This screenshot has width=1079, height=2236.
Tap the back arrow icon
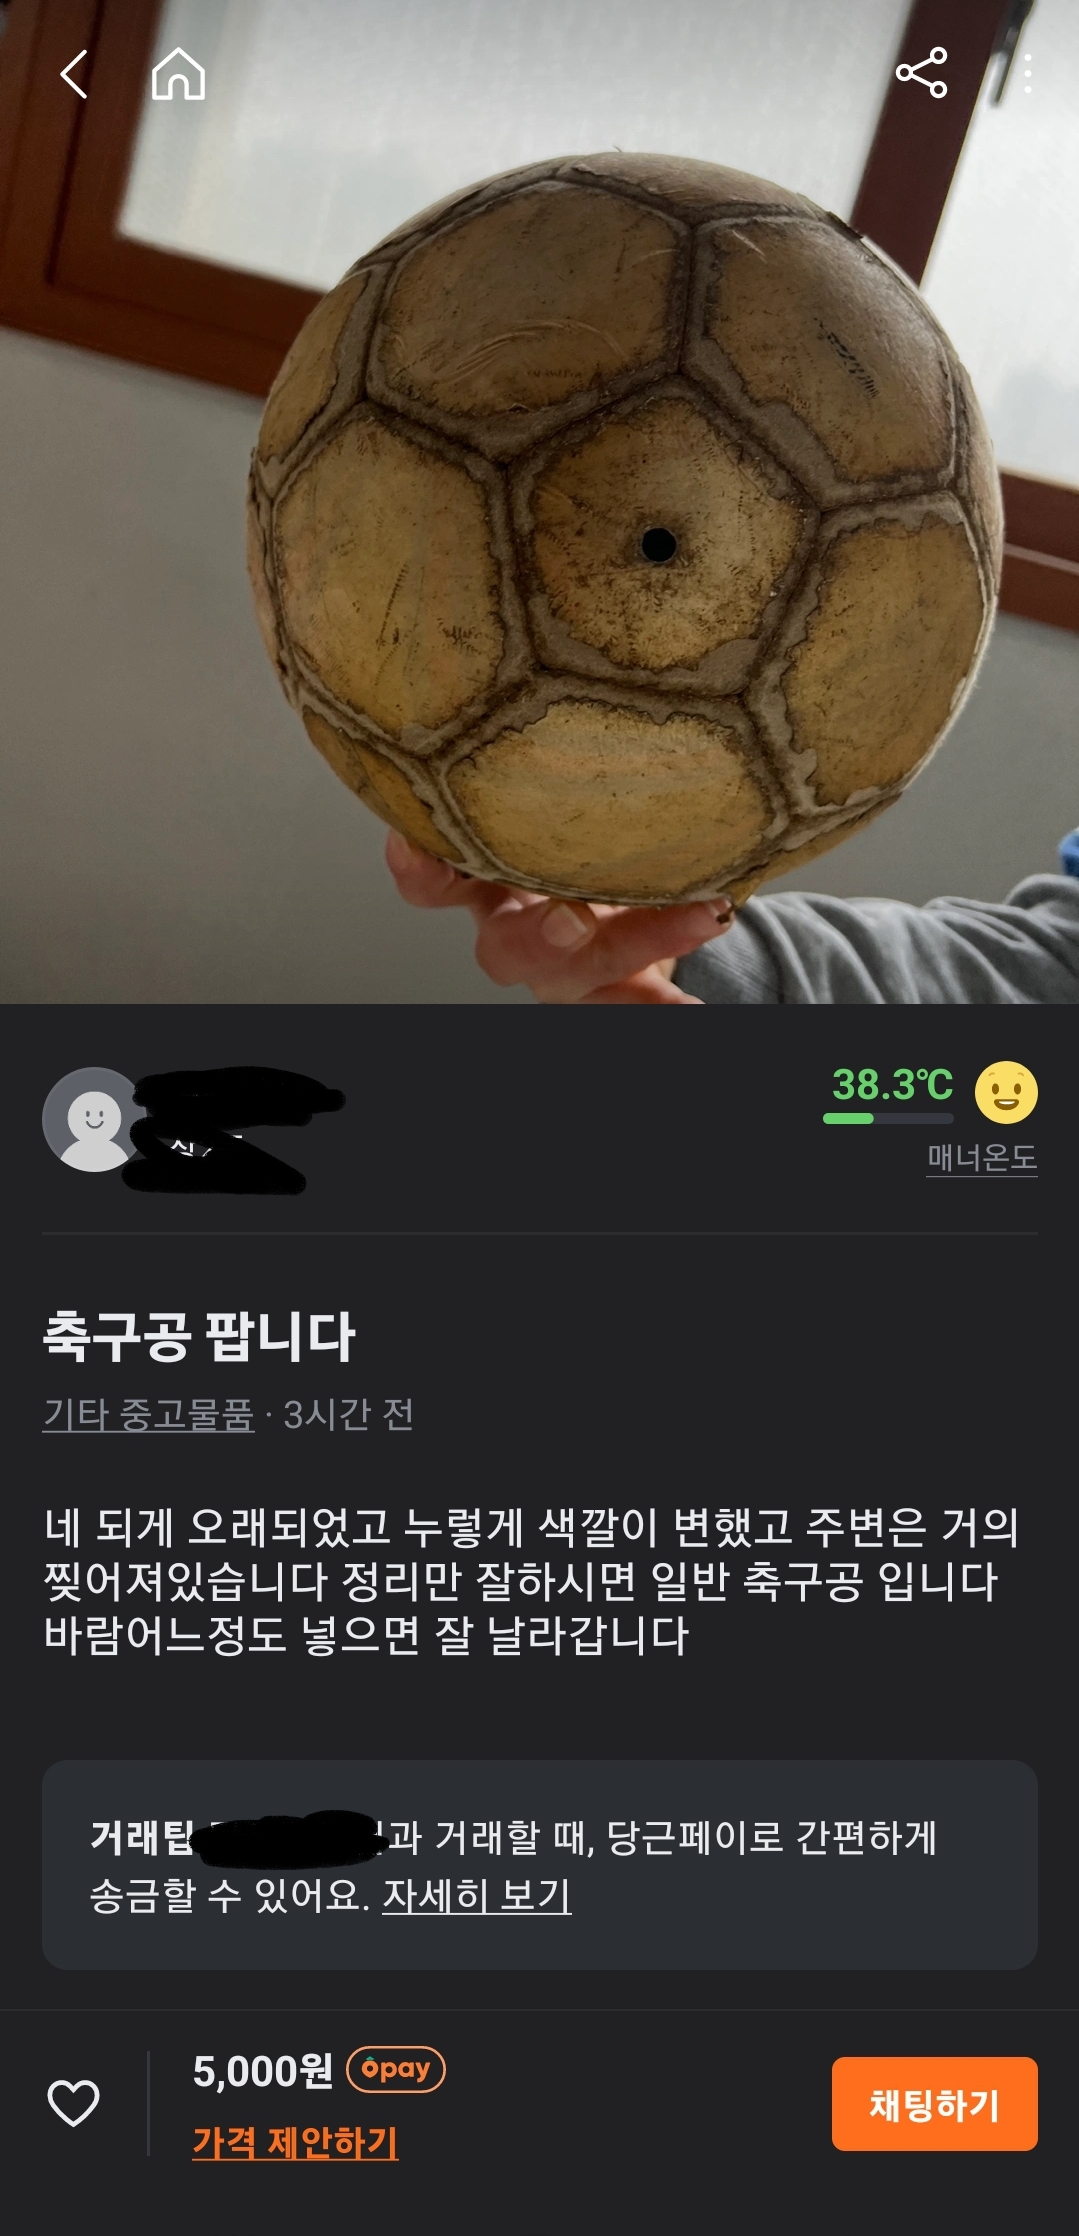click(x=74, y=74)
